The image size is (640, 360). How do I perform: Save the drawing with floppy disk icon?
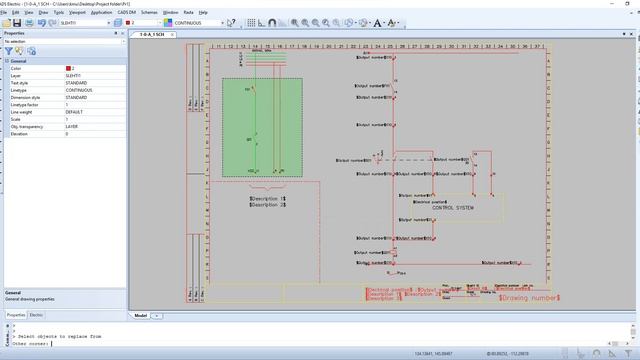click(17, 23)
